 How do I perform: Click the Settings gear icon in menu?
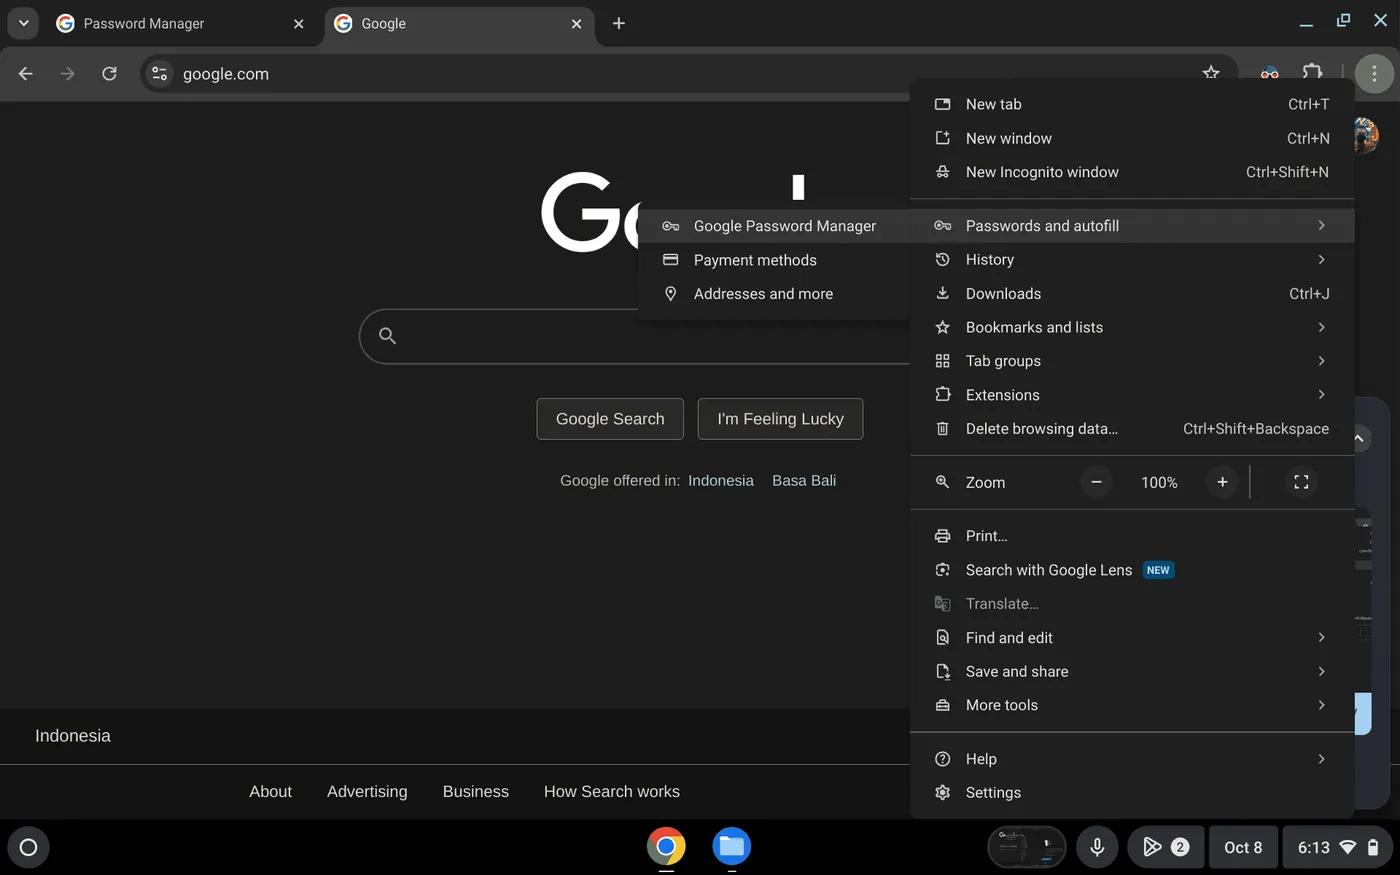942,793
